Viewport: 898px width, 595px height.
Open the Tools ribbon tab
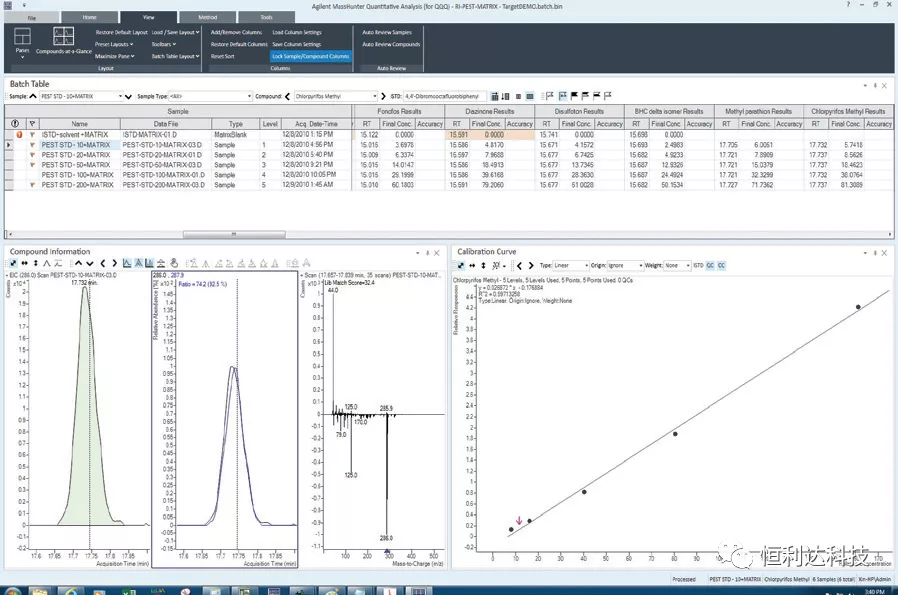click(266, 17)
